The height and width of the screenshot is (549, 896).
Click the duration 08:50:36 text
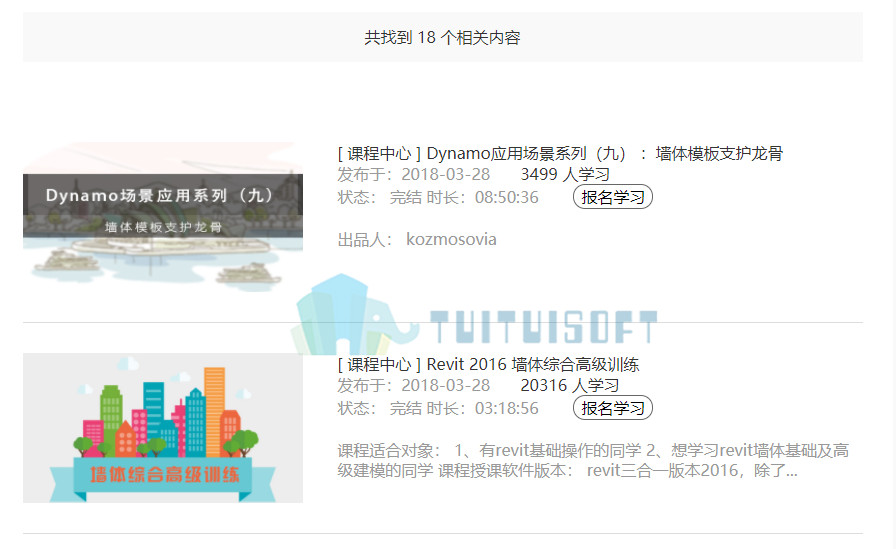click(506, 197)
